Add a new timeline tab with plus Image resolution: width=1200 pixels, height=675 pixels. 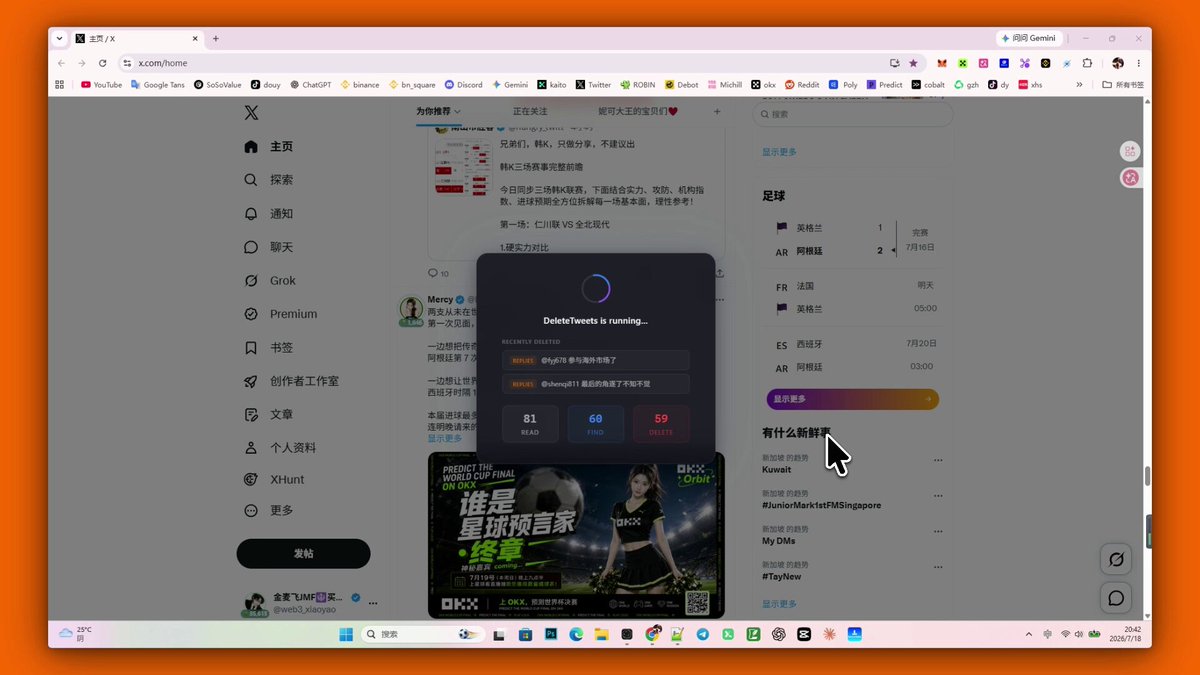coord(717,112)
